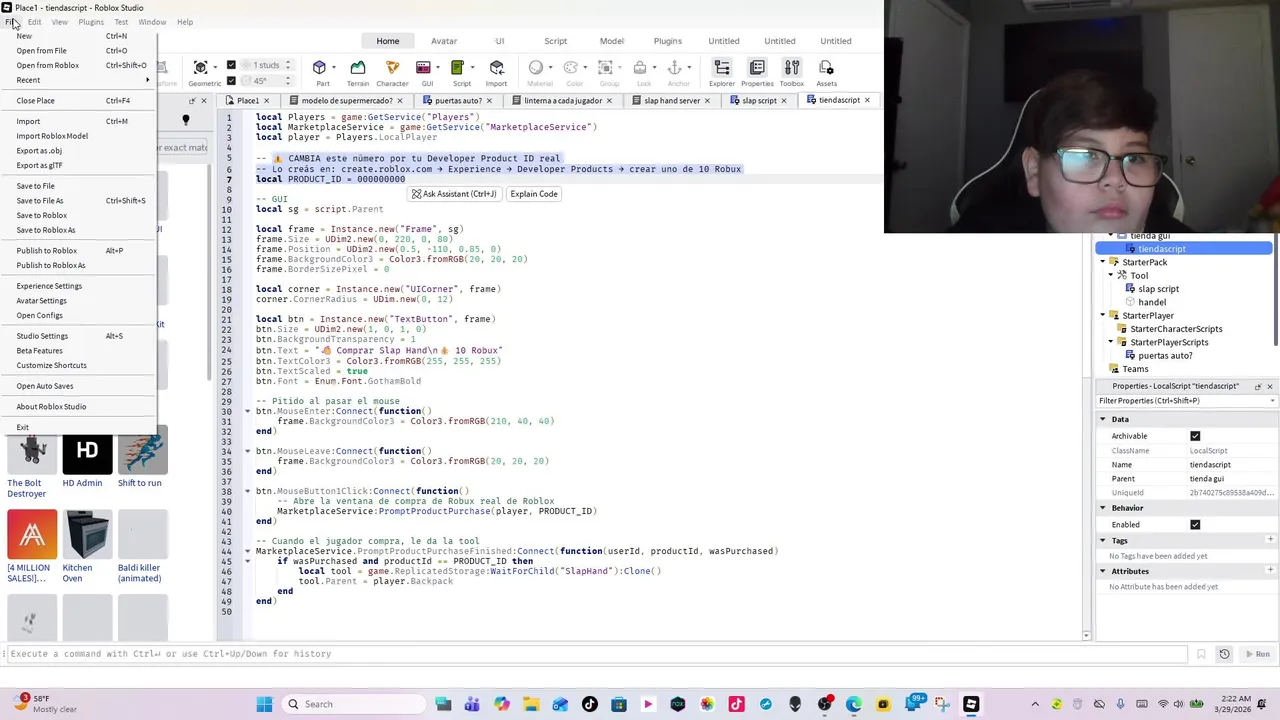Toggle the Properties panel button
The width and height of the screenshot is (1280, 720).
(x=757, y=68)
